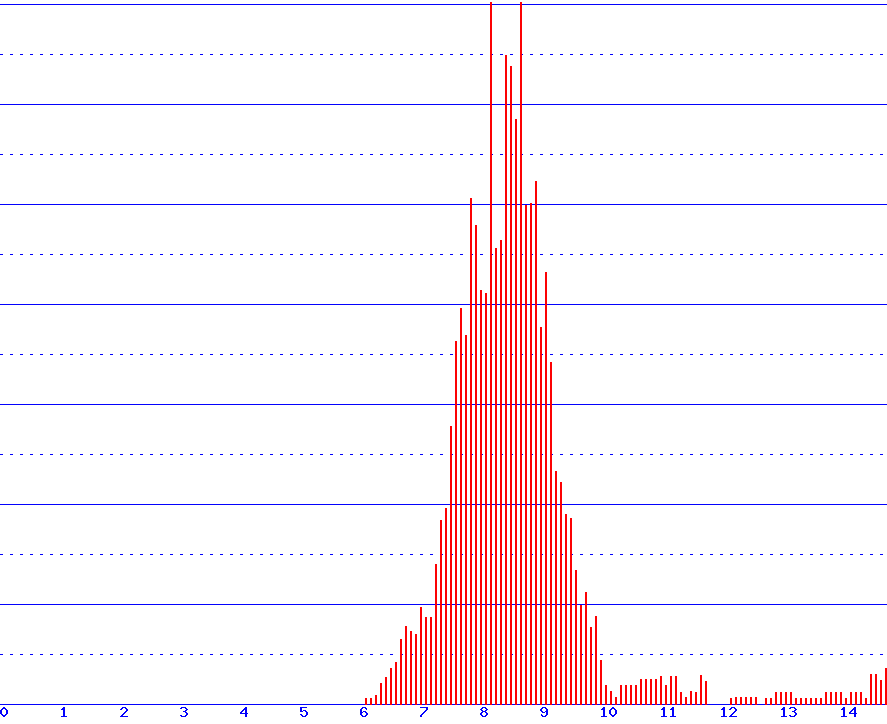Click the x-axis label 7
This screenshot has width=887, height=724.
tap(424, 712)
